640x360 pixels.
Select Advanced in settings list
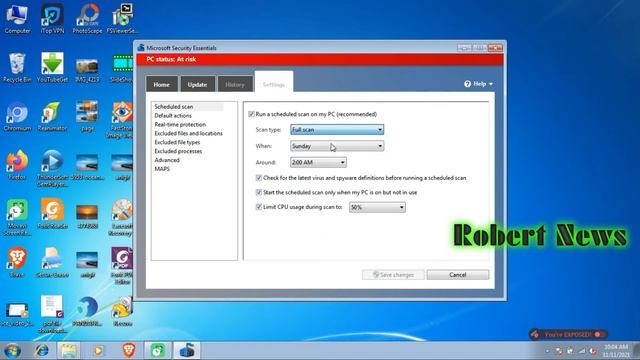coord(167,160)
